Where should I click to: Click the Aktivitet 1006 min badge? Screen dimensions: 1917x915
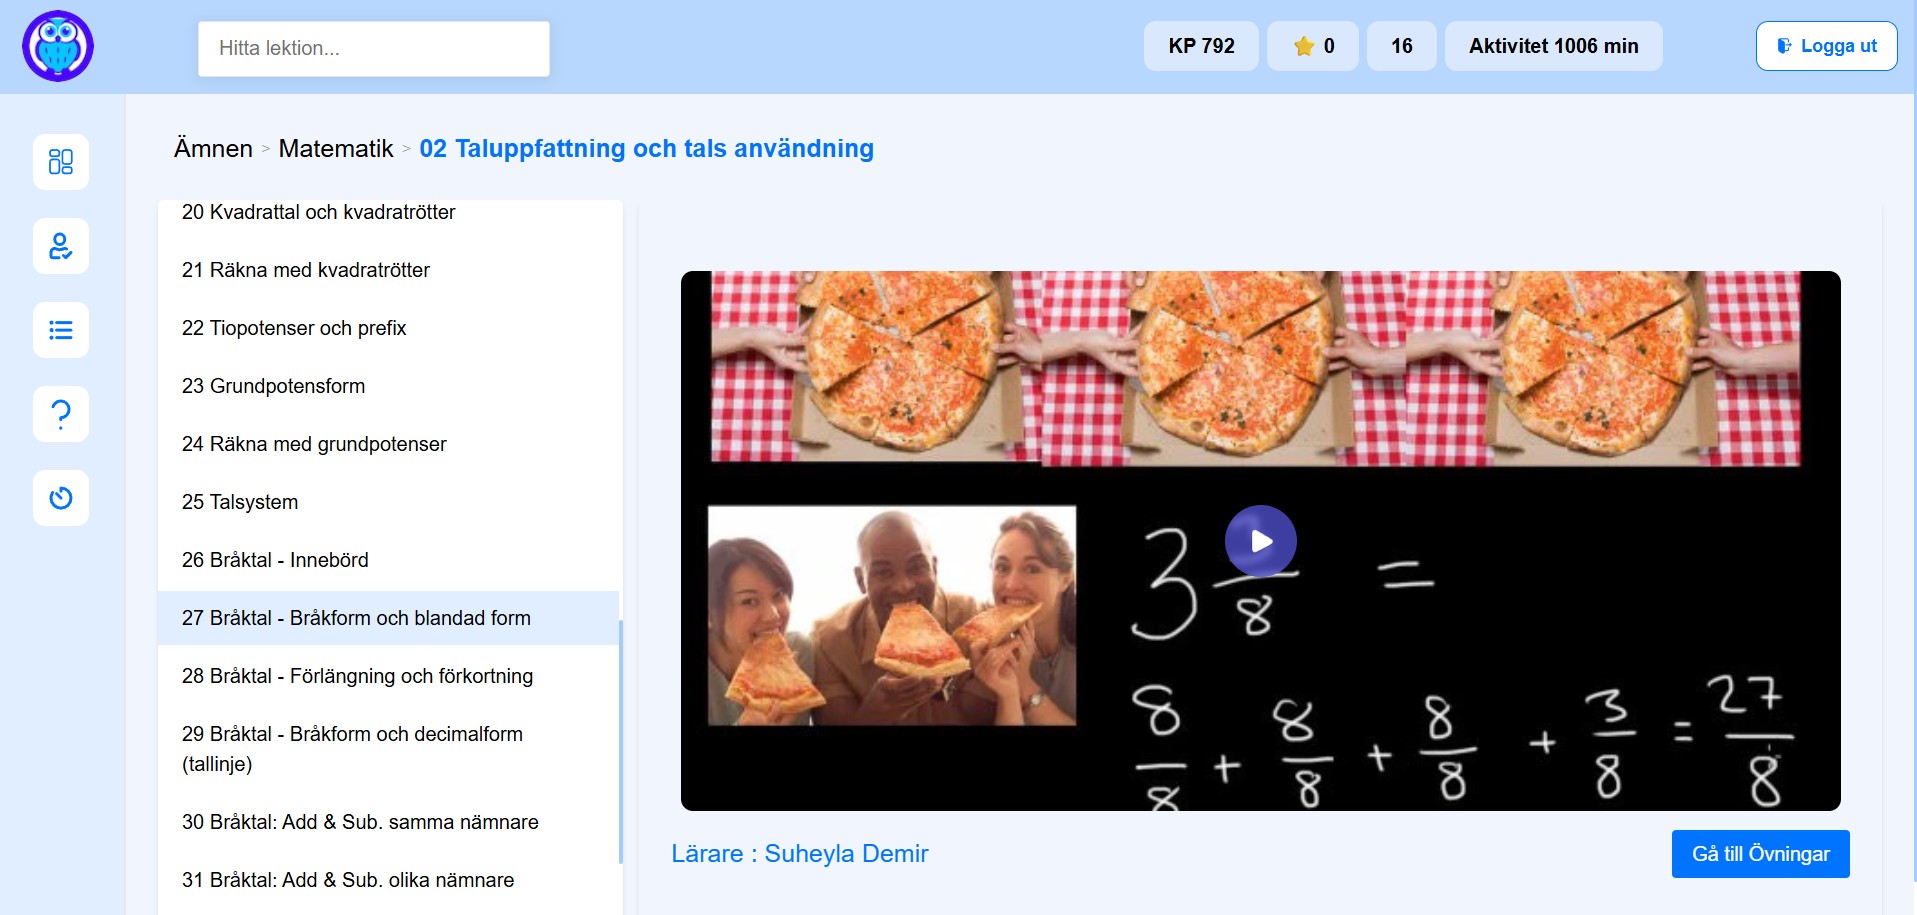(1553, 46)
